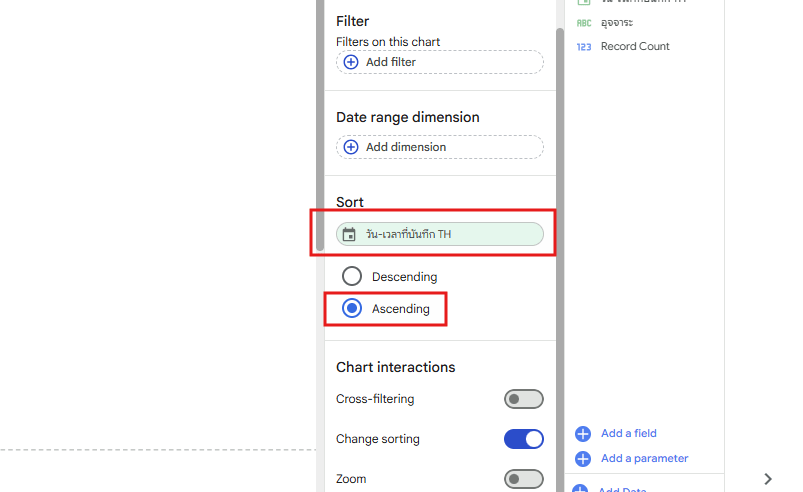Disable the Change sorting toggle
The image size is (803, 492).
coord(523,439)
